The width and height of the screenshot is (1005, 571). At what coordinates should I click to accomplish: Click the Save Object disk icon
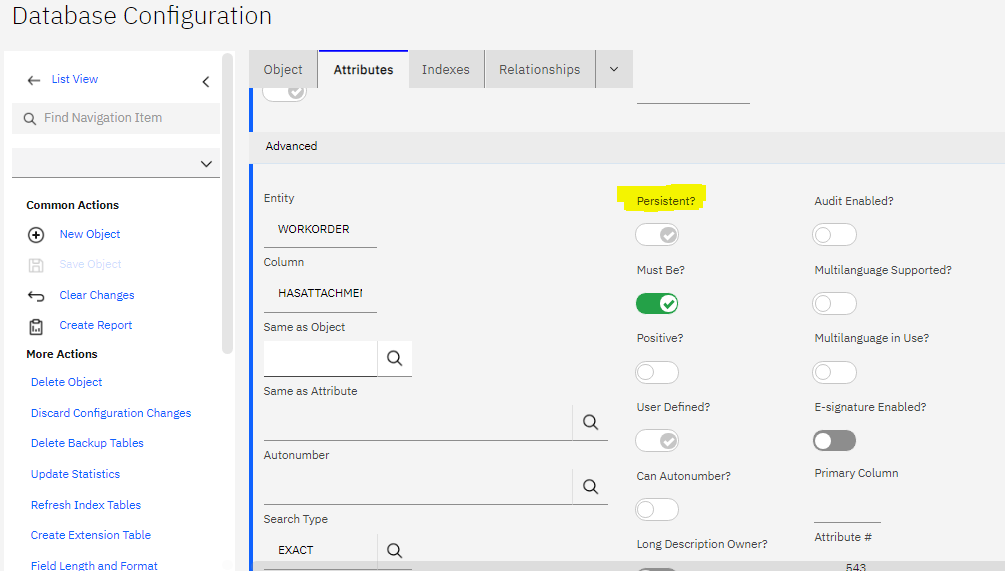point(36,265)
